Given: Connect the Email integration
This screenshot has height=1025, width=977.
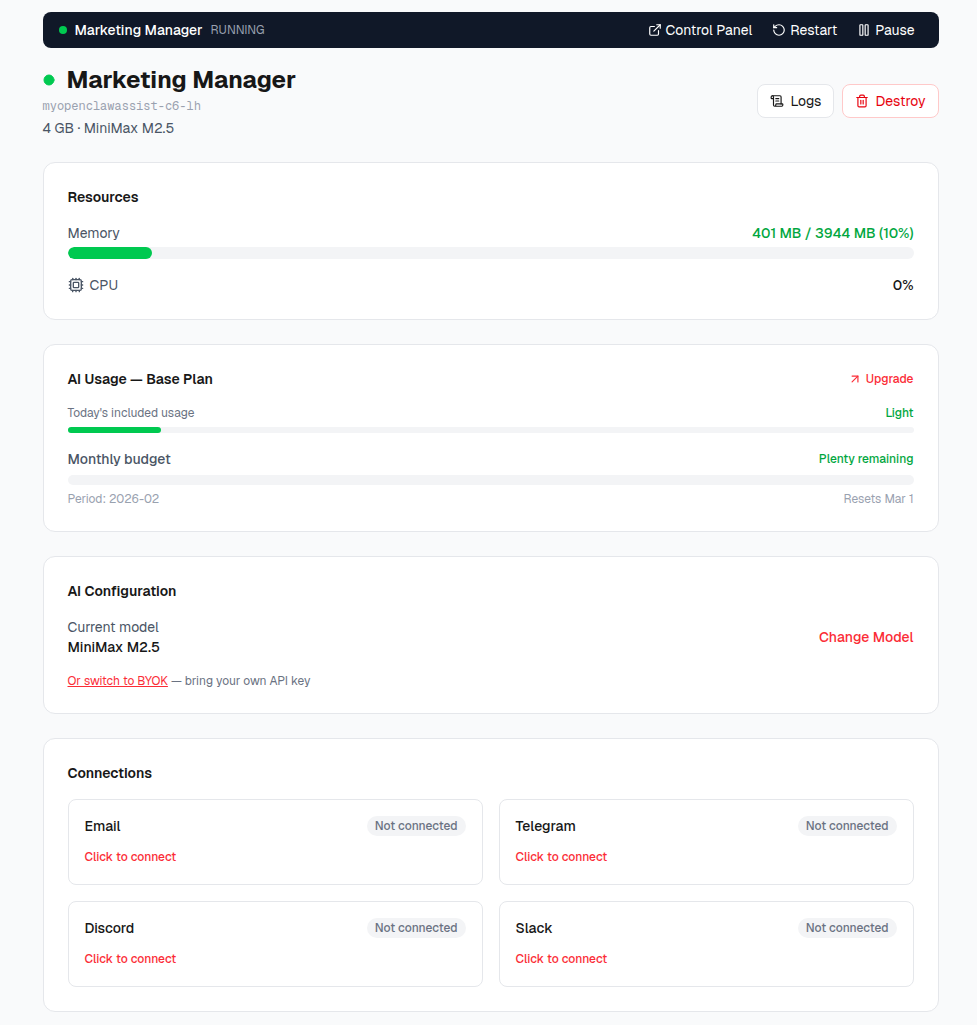Looking at the screenshot, I should (x=130, y=857).
